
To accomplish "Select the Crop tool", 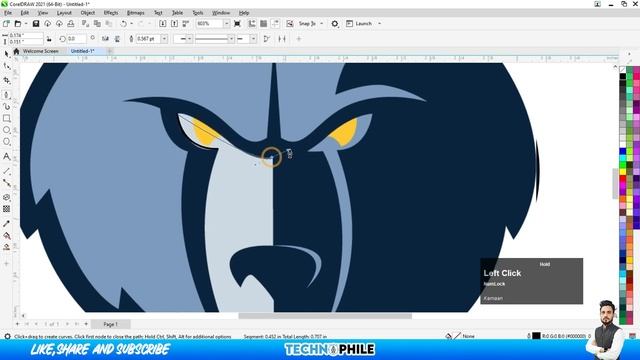I will pyautogui.click(x=7, y=80).
